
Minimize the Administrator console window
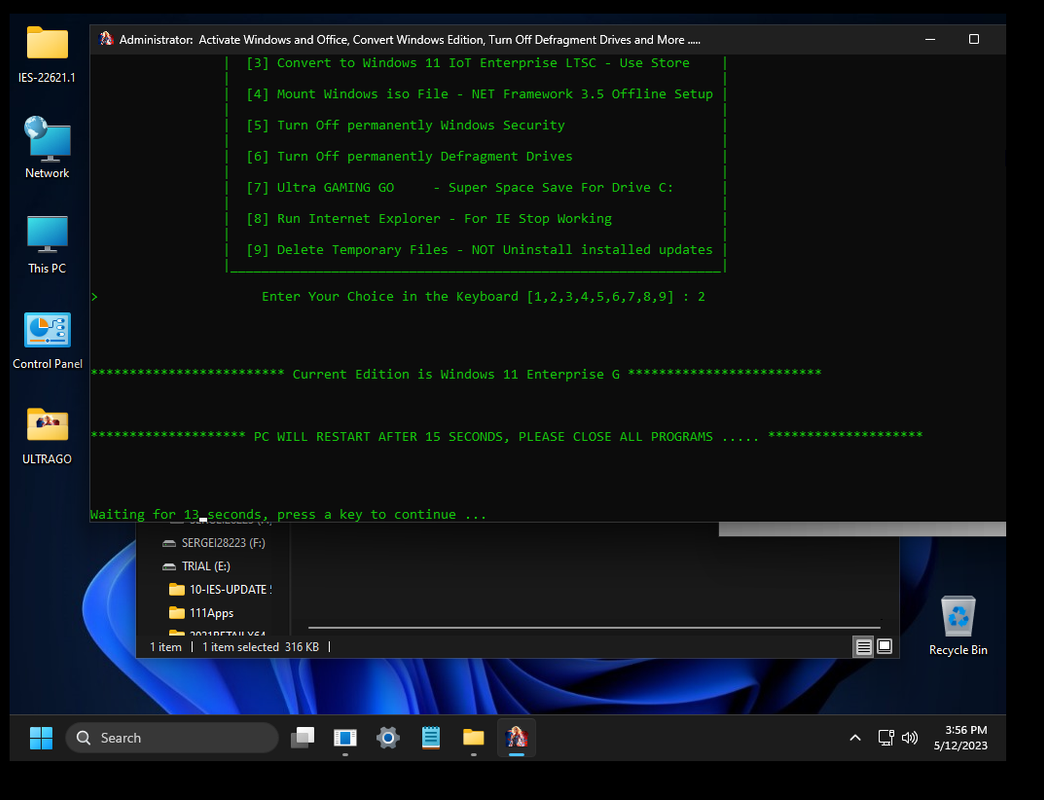(930, 39)
